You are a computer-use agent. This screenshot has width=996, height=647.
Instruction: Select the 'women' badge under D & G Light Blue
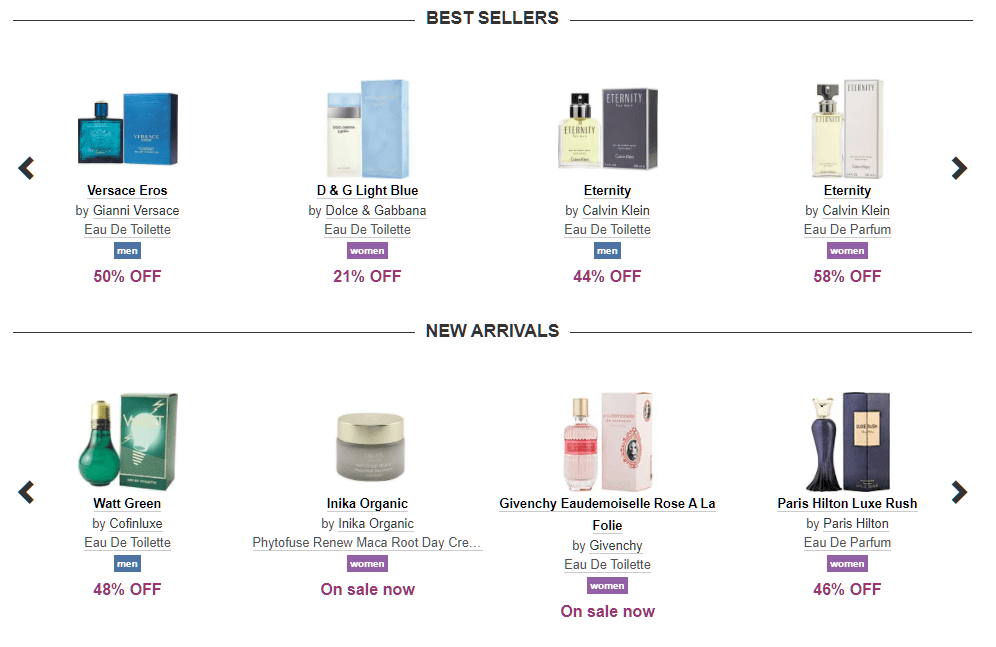[x=367, y=251]
